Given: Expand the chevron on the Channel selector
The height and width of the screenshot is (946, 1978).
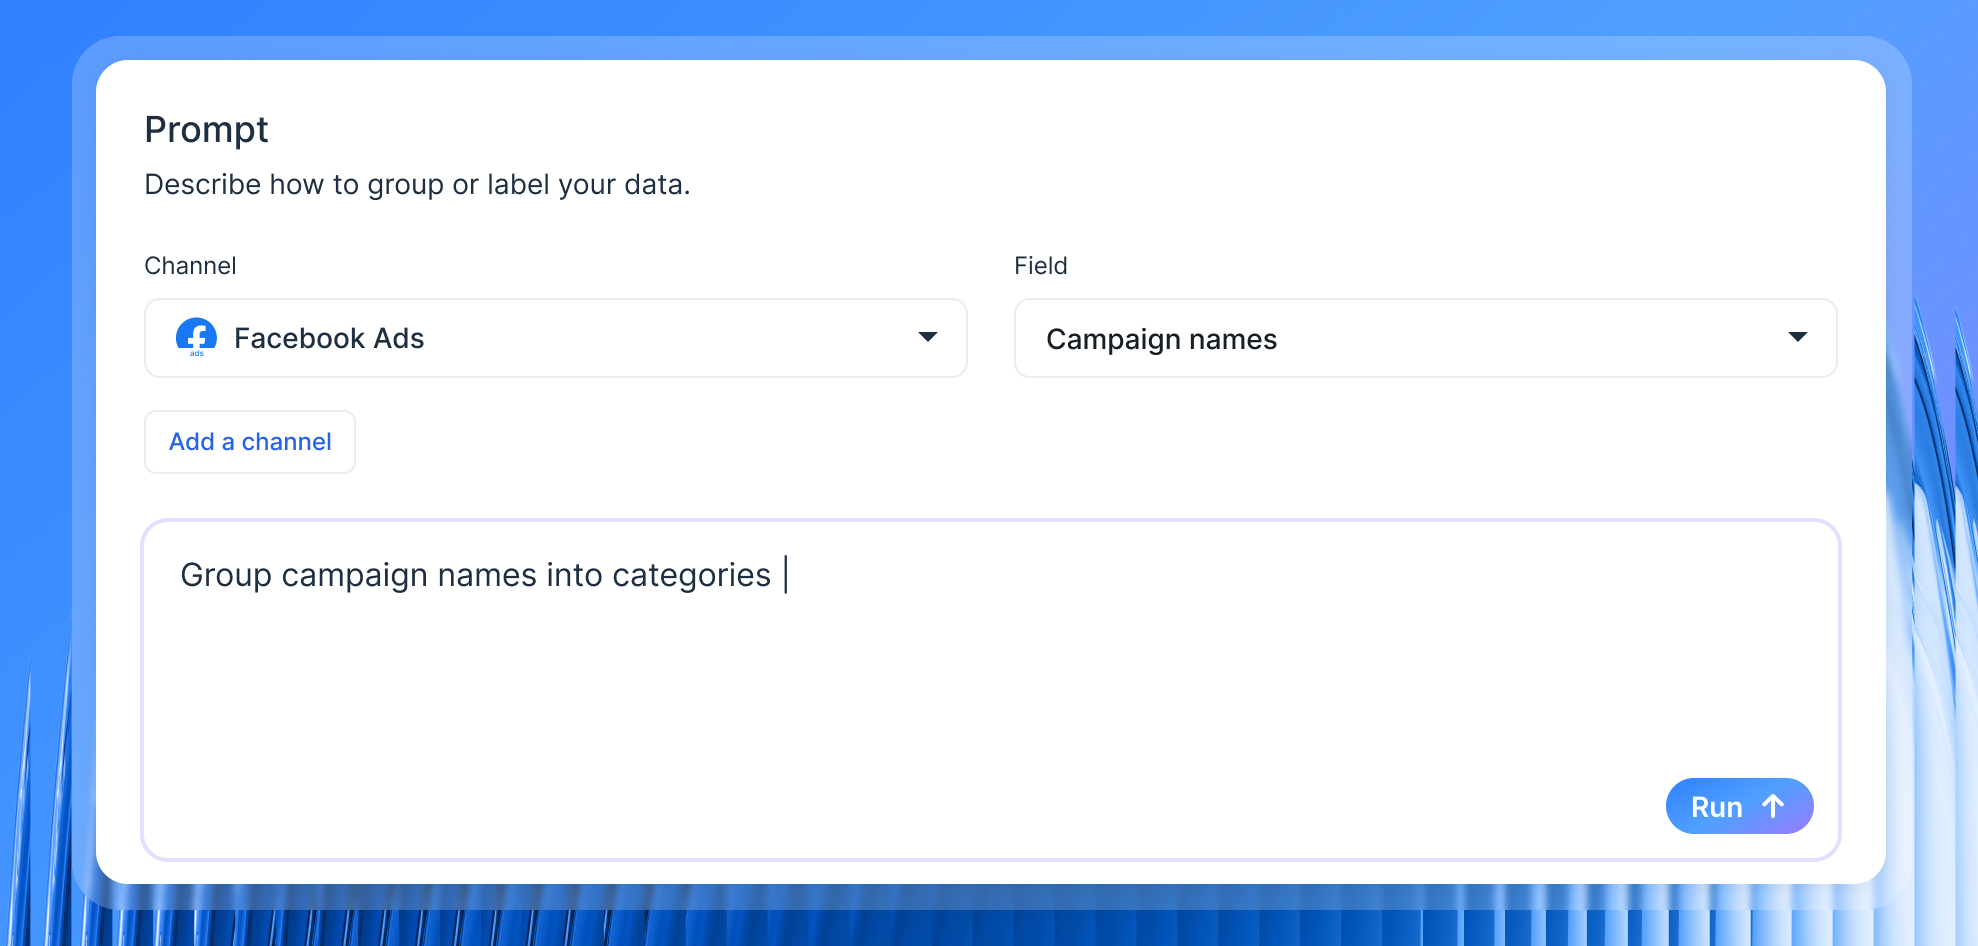Looking at the screenshot, I should 928,338.
